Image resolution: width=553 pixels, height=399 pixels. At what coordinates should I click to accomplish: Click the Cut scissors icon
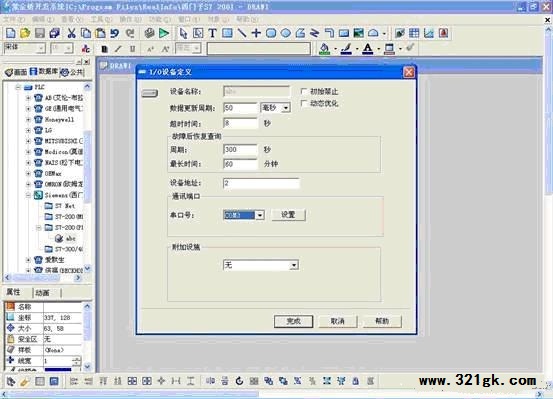pos(72,33)
